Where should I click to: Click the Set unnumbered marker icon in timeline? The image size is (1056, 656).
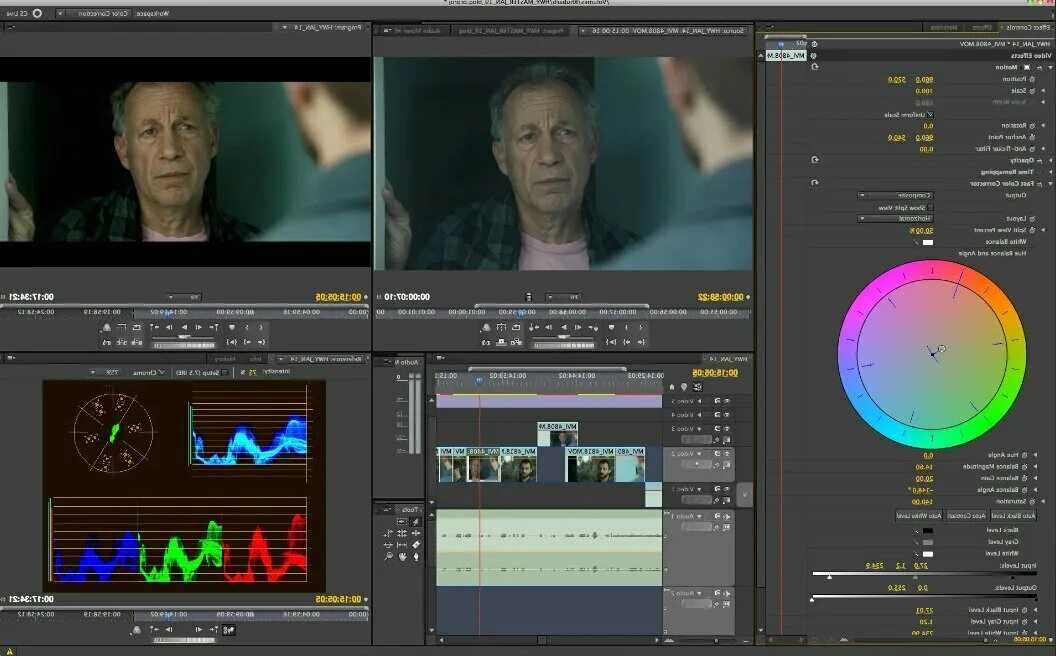672,387
